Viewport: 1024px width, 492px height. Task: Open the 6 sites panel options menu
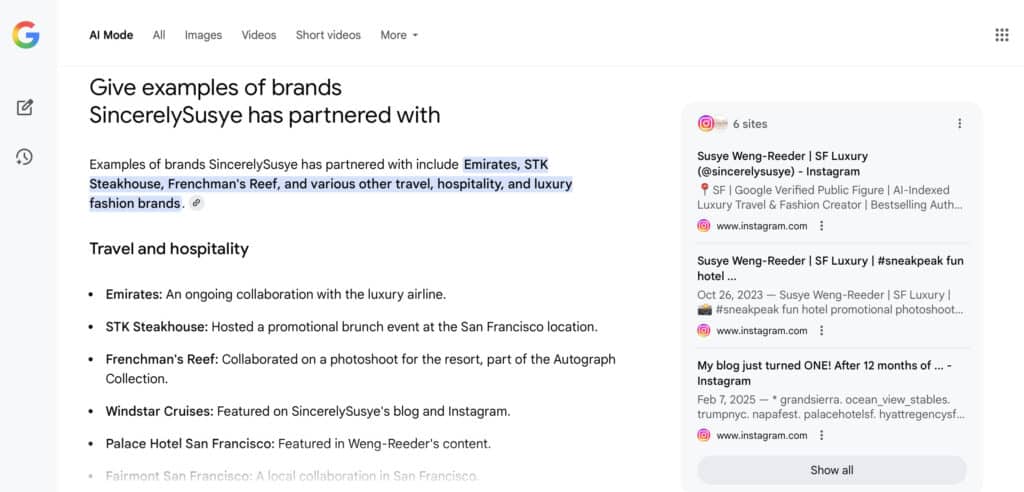pyautogui.click(x=959, y=123)
